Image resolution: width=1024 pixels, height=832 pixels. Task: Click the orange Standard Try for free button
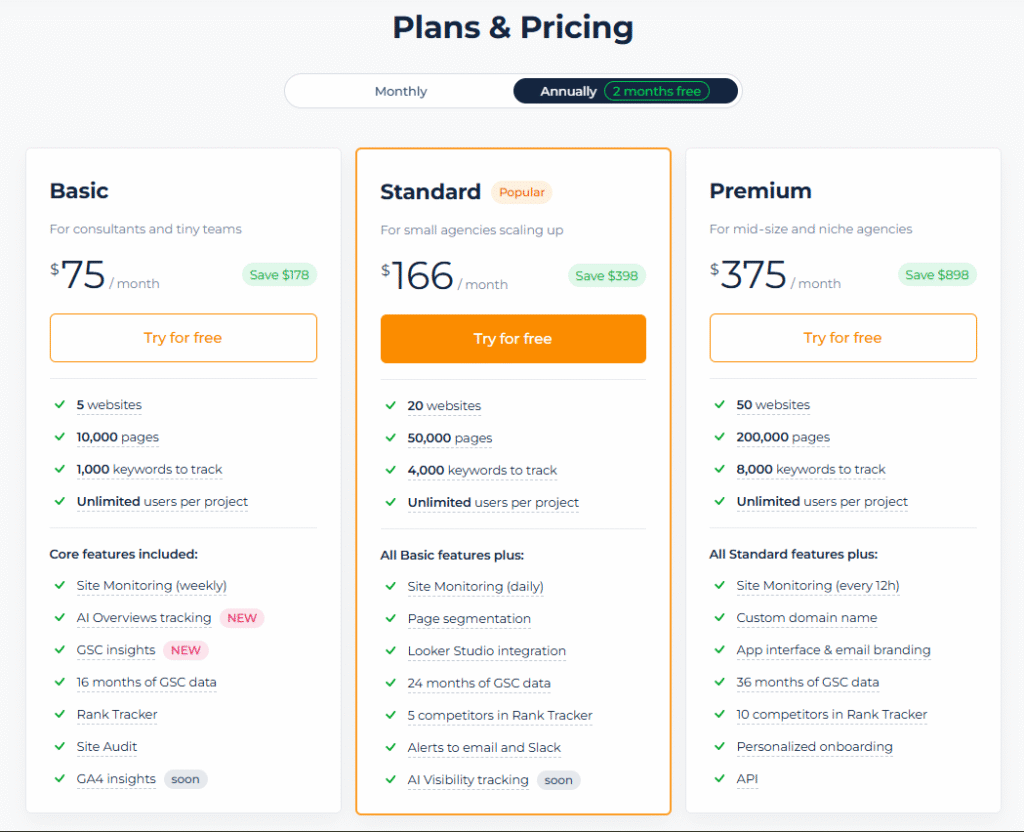(x=513, y=339)
